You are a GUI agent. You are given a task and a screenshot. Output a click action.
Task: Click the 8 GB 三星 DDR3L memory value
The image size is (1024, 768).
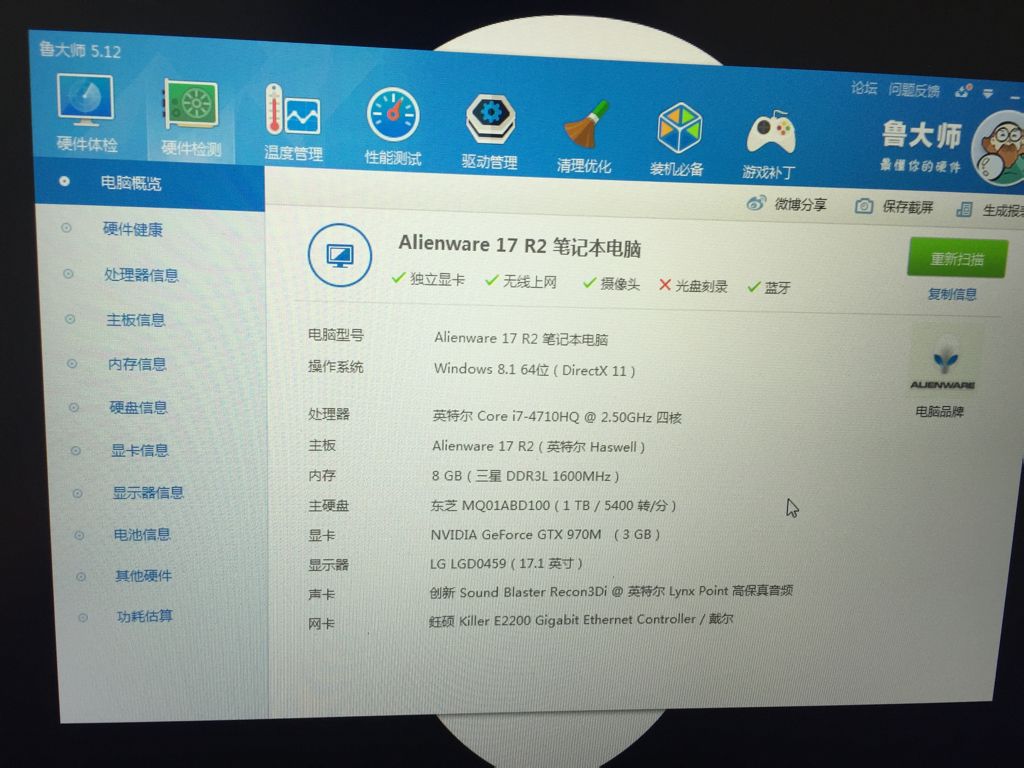[x=525, y=476]
